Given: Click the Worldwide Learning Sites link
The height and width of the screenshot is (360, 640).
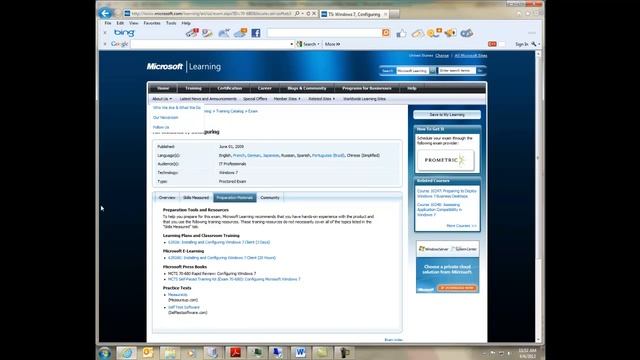Looking at the screenshot, I should (x=364, y=99).
